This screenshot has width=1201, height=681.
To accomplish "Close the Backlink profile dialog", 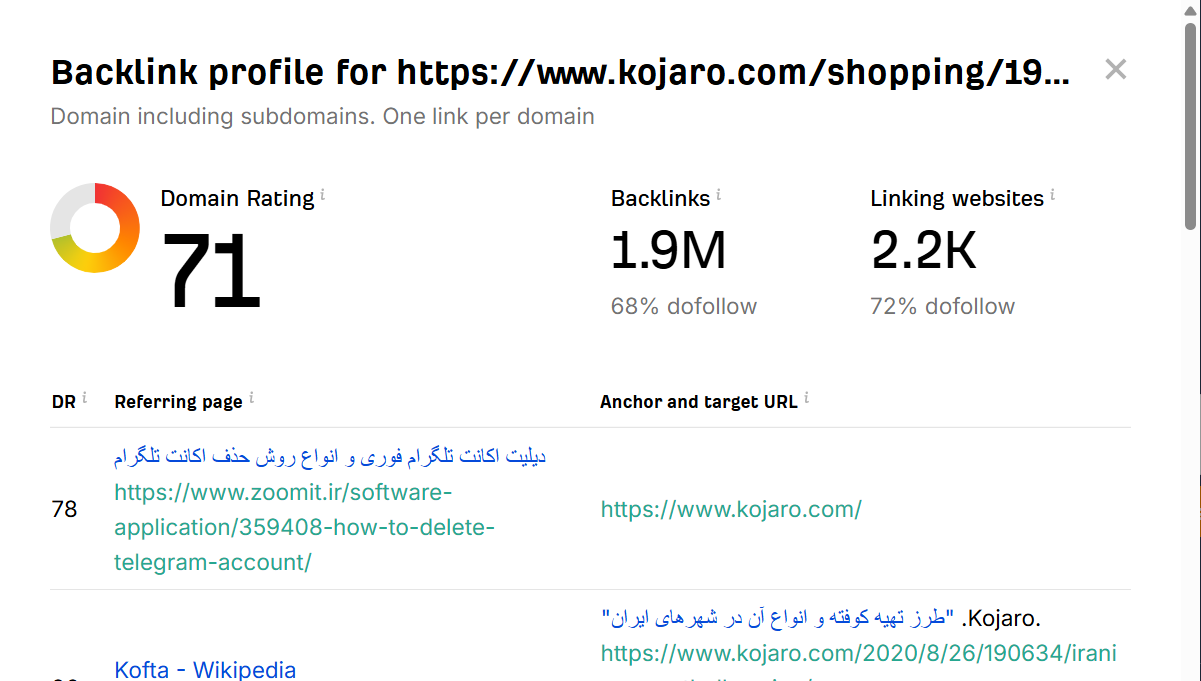I will tap(1115, 69).
